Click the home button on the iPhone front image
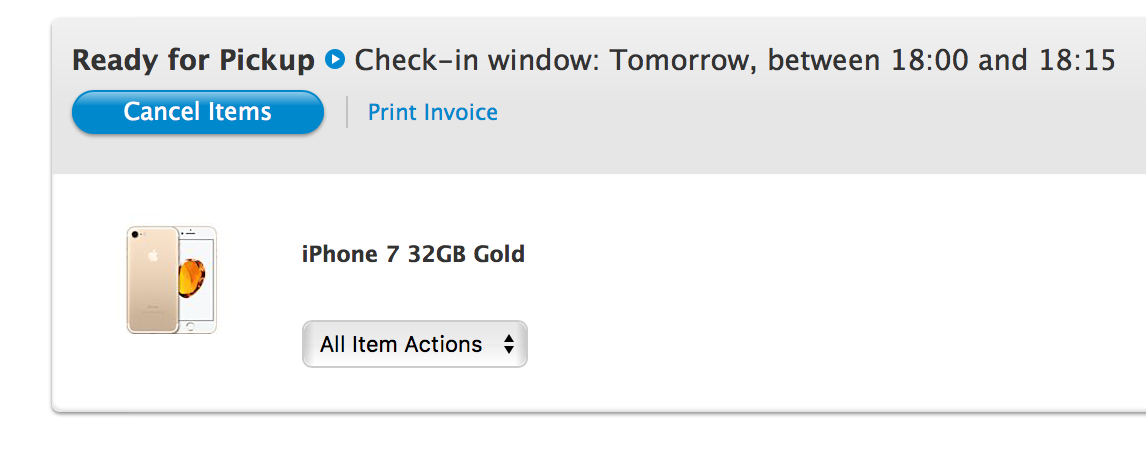Image resolution: width=1146 pixels, height=454 pixels. point(191,326)
